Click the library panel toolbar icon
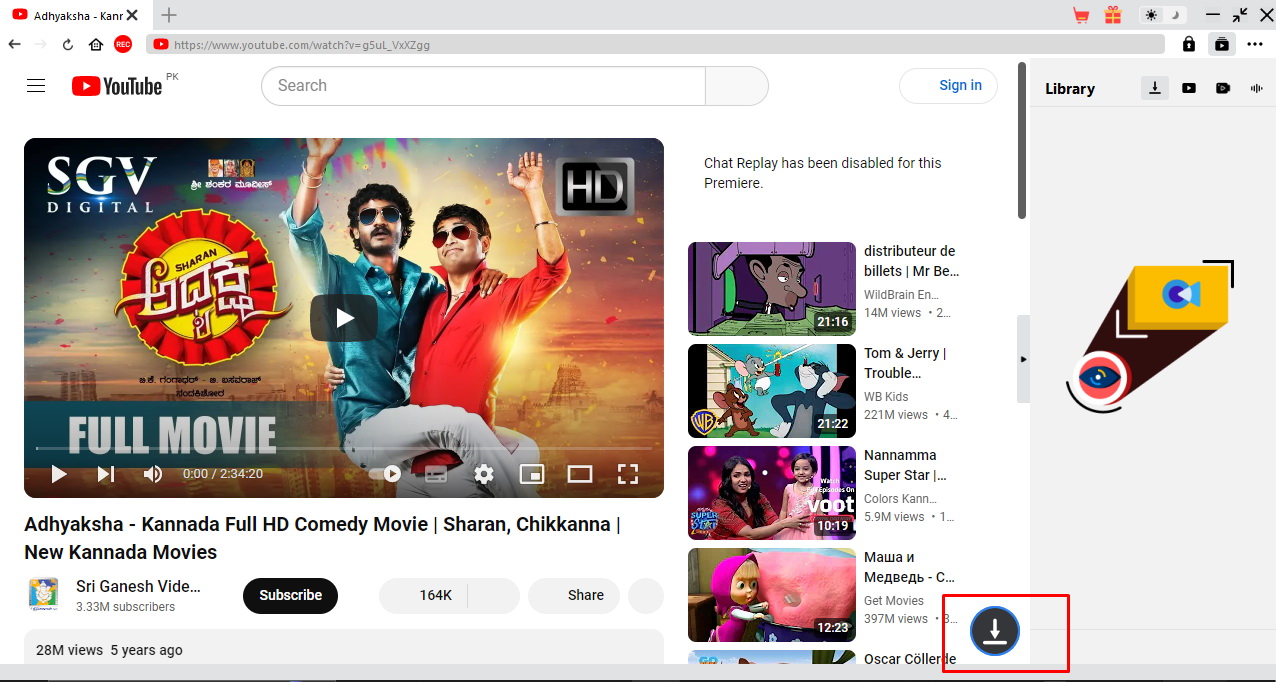Viewport: 1276px width, 682px height. [x=1222, y=44]
